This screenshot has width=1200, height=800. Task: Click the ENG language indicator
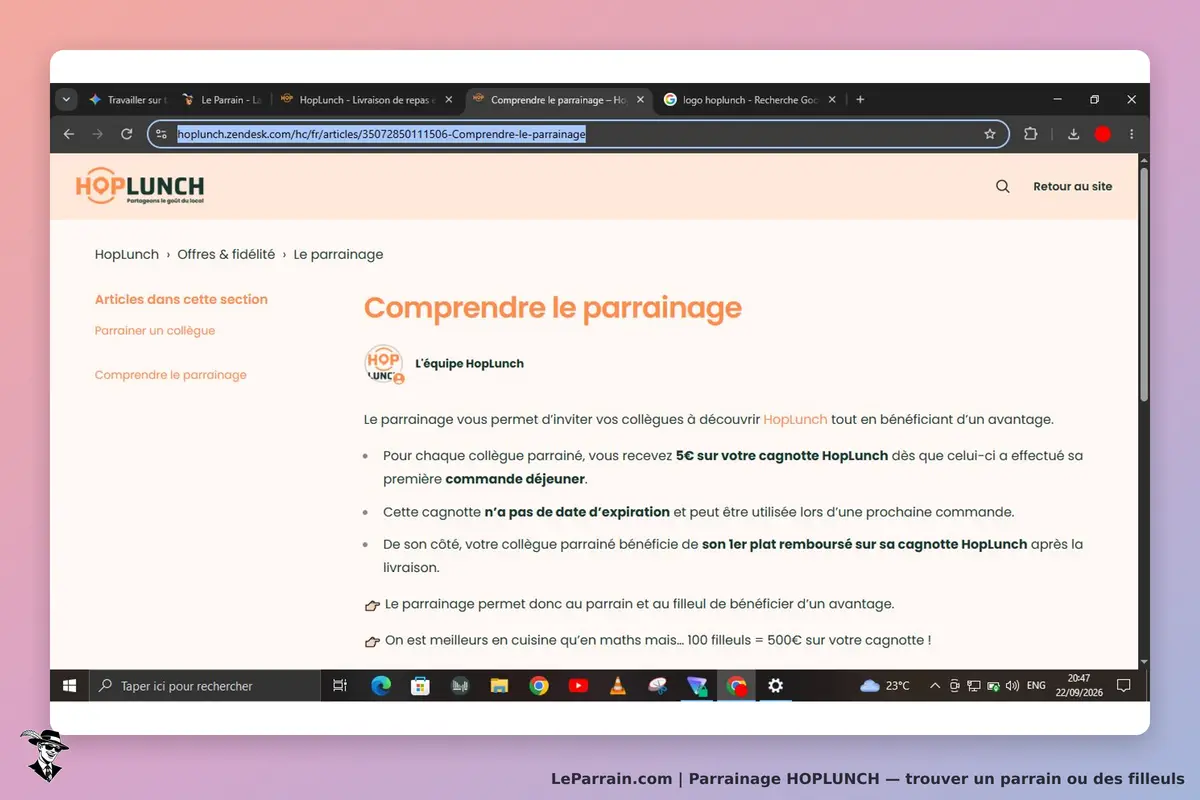pos(1036,686)
